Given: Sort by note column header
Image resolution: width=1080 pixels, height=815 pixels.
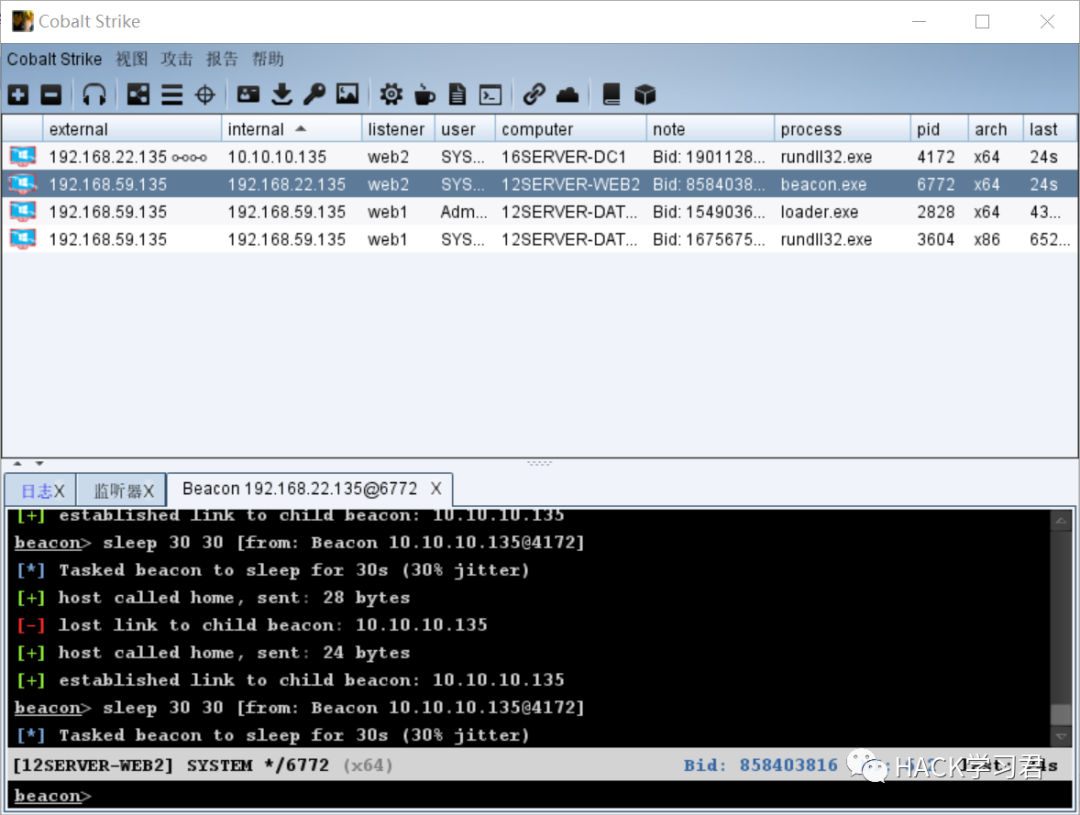Looking at the screenshot, I should (711, 130).
